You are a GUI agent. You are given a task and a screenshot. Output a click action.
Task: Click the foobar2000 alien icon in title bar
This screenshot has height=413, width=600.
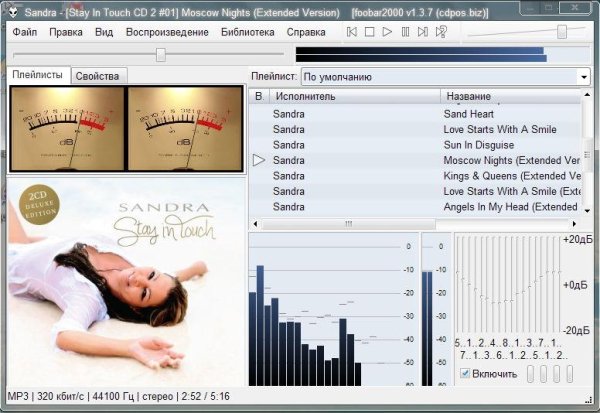pyautogui.click(x=13, y=12)
